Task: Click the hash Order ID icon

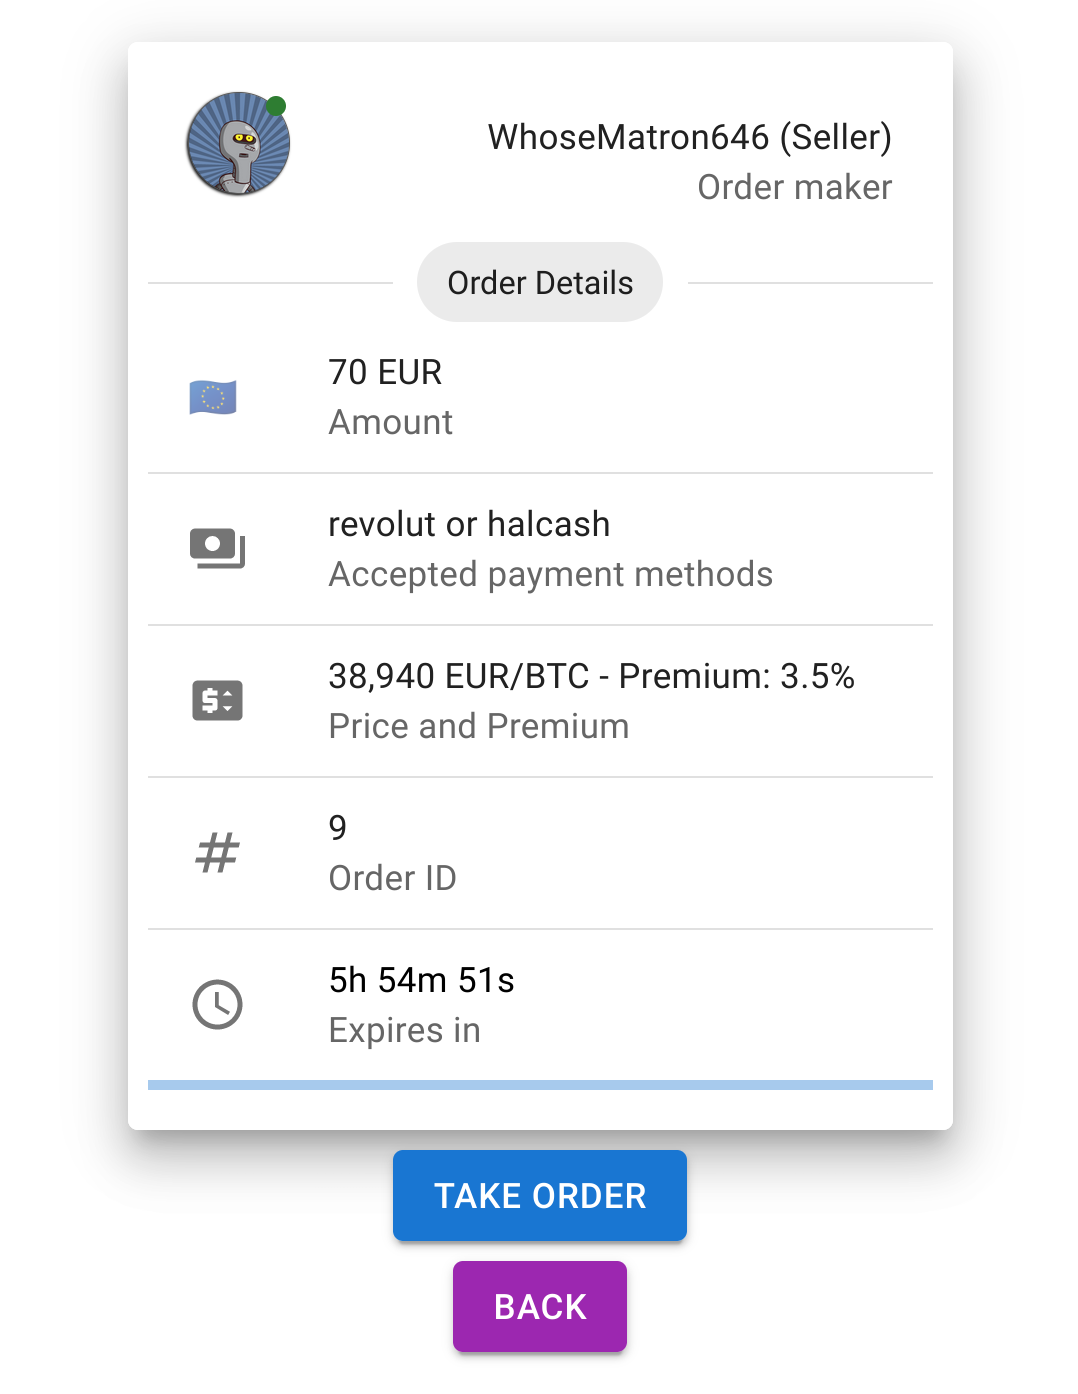Action: tap(217, 853)
